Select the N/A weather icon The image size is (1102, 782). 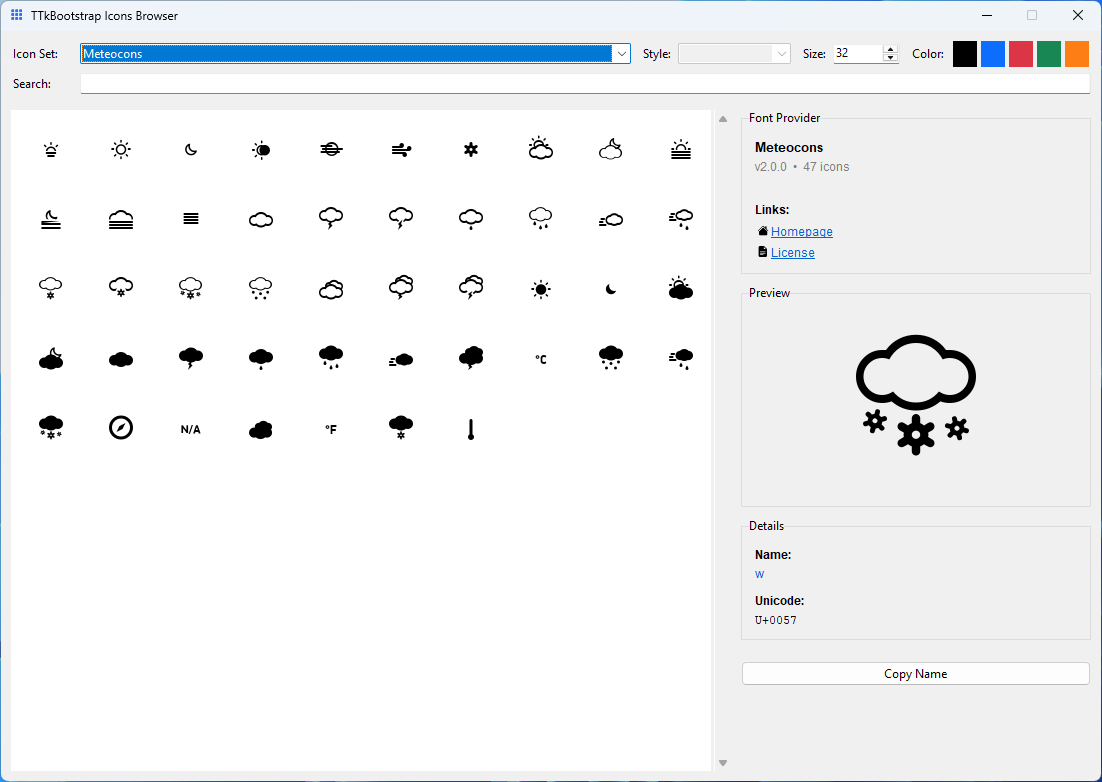[191, 428]
